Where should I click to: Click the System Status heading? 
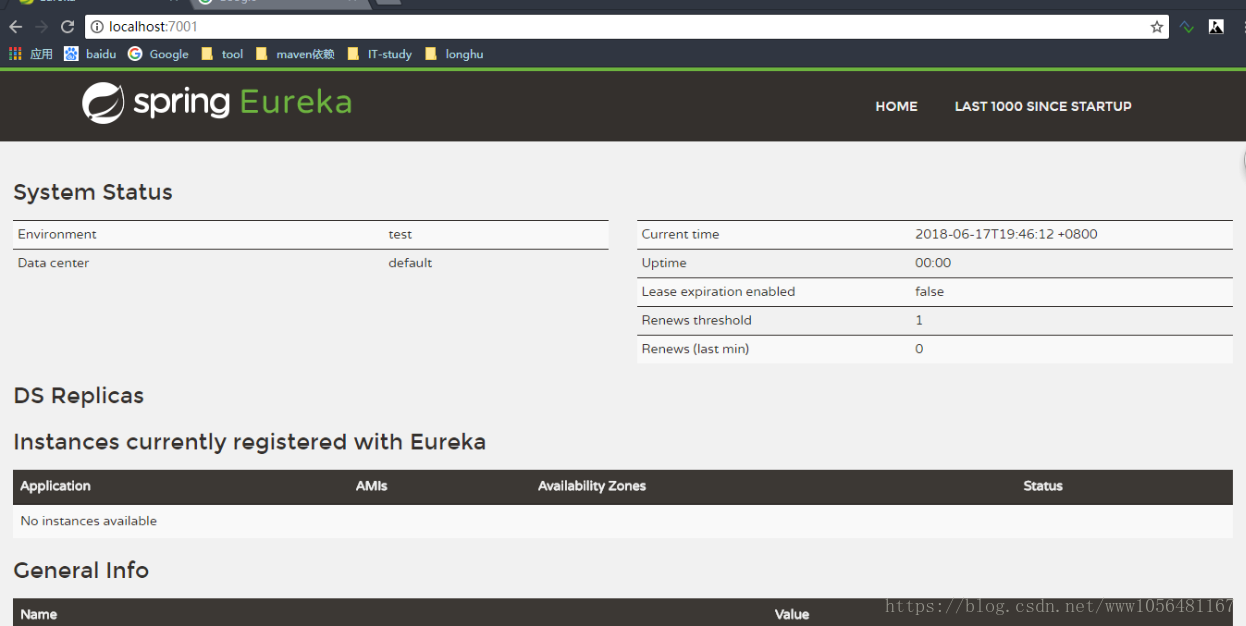point(93,192)
